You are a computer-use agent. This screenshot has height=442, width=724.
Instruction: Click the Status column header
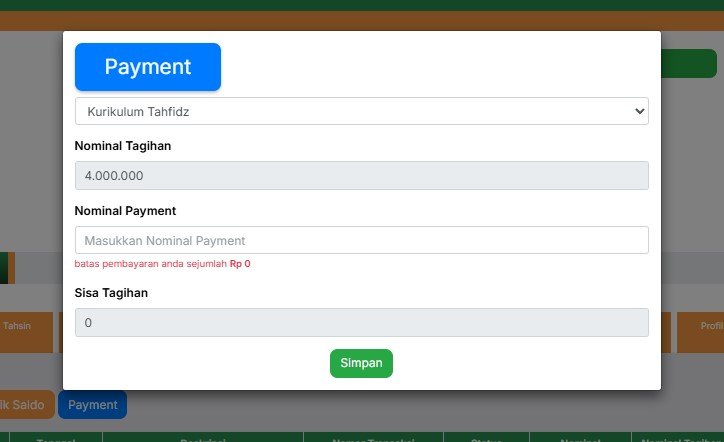pos(486,438)
